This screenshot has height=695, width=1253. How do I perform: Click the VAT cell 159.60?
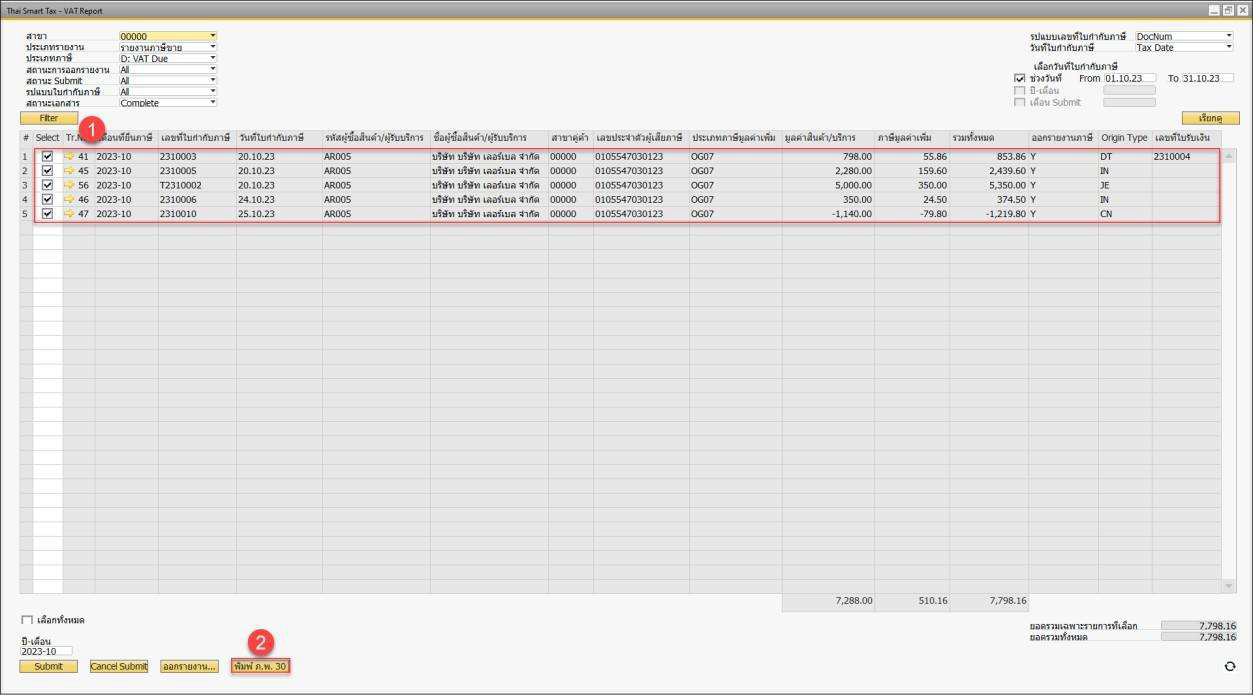pos(912,171)
